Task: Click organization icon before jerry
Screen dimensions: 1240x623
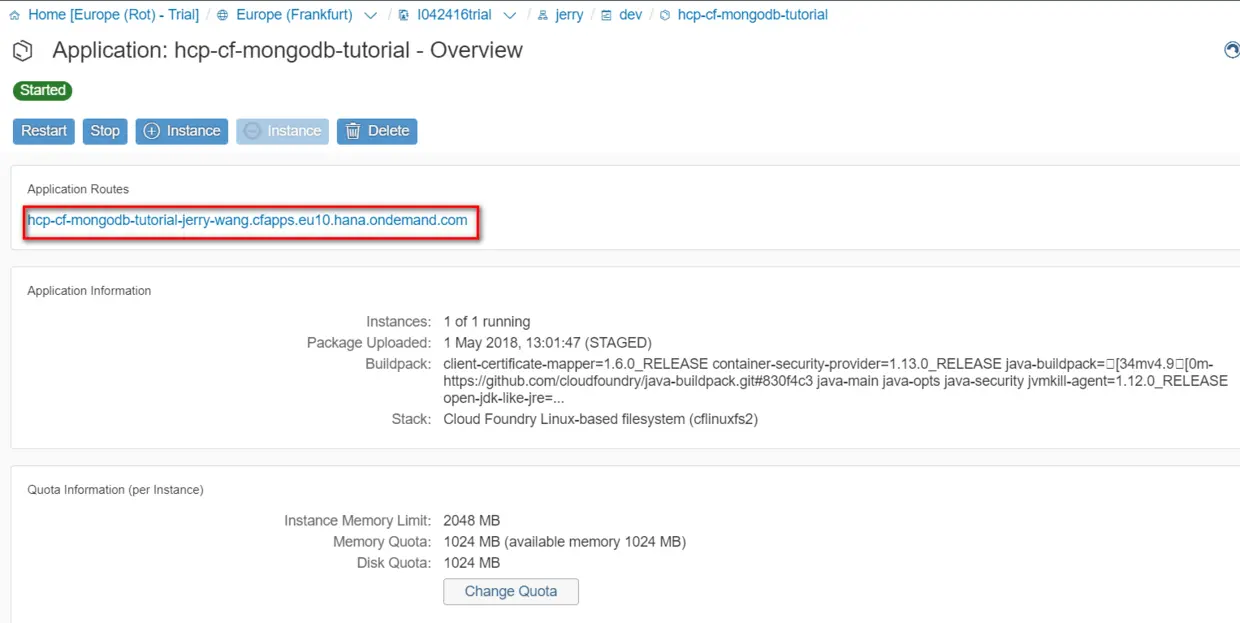Action: pyautogui.click(x=542, y=15)
